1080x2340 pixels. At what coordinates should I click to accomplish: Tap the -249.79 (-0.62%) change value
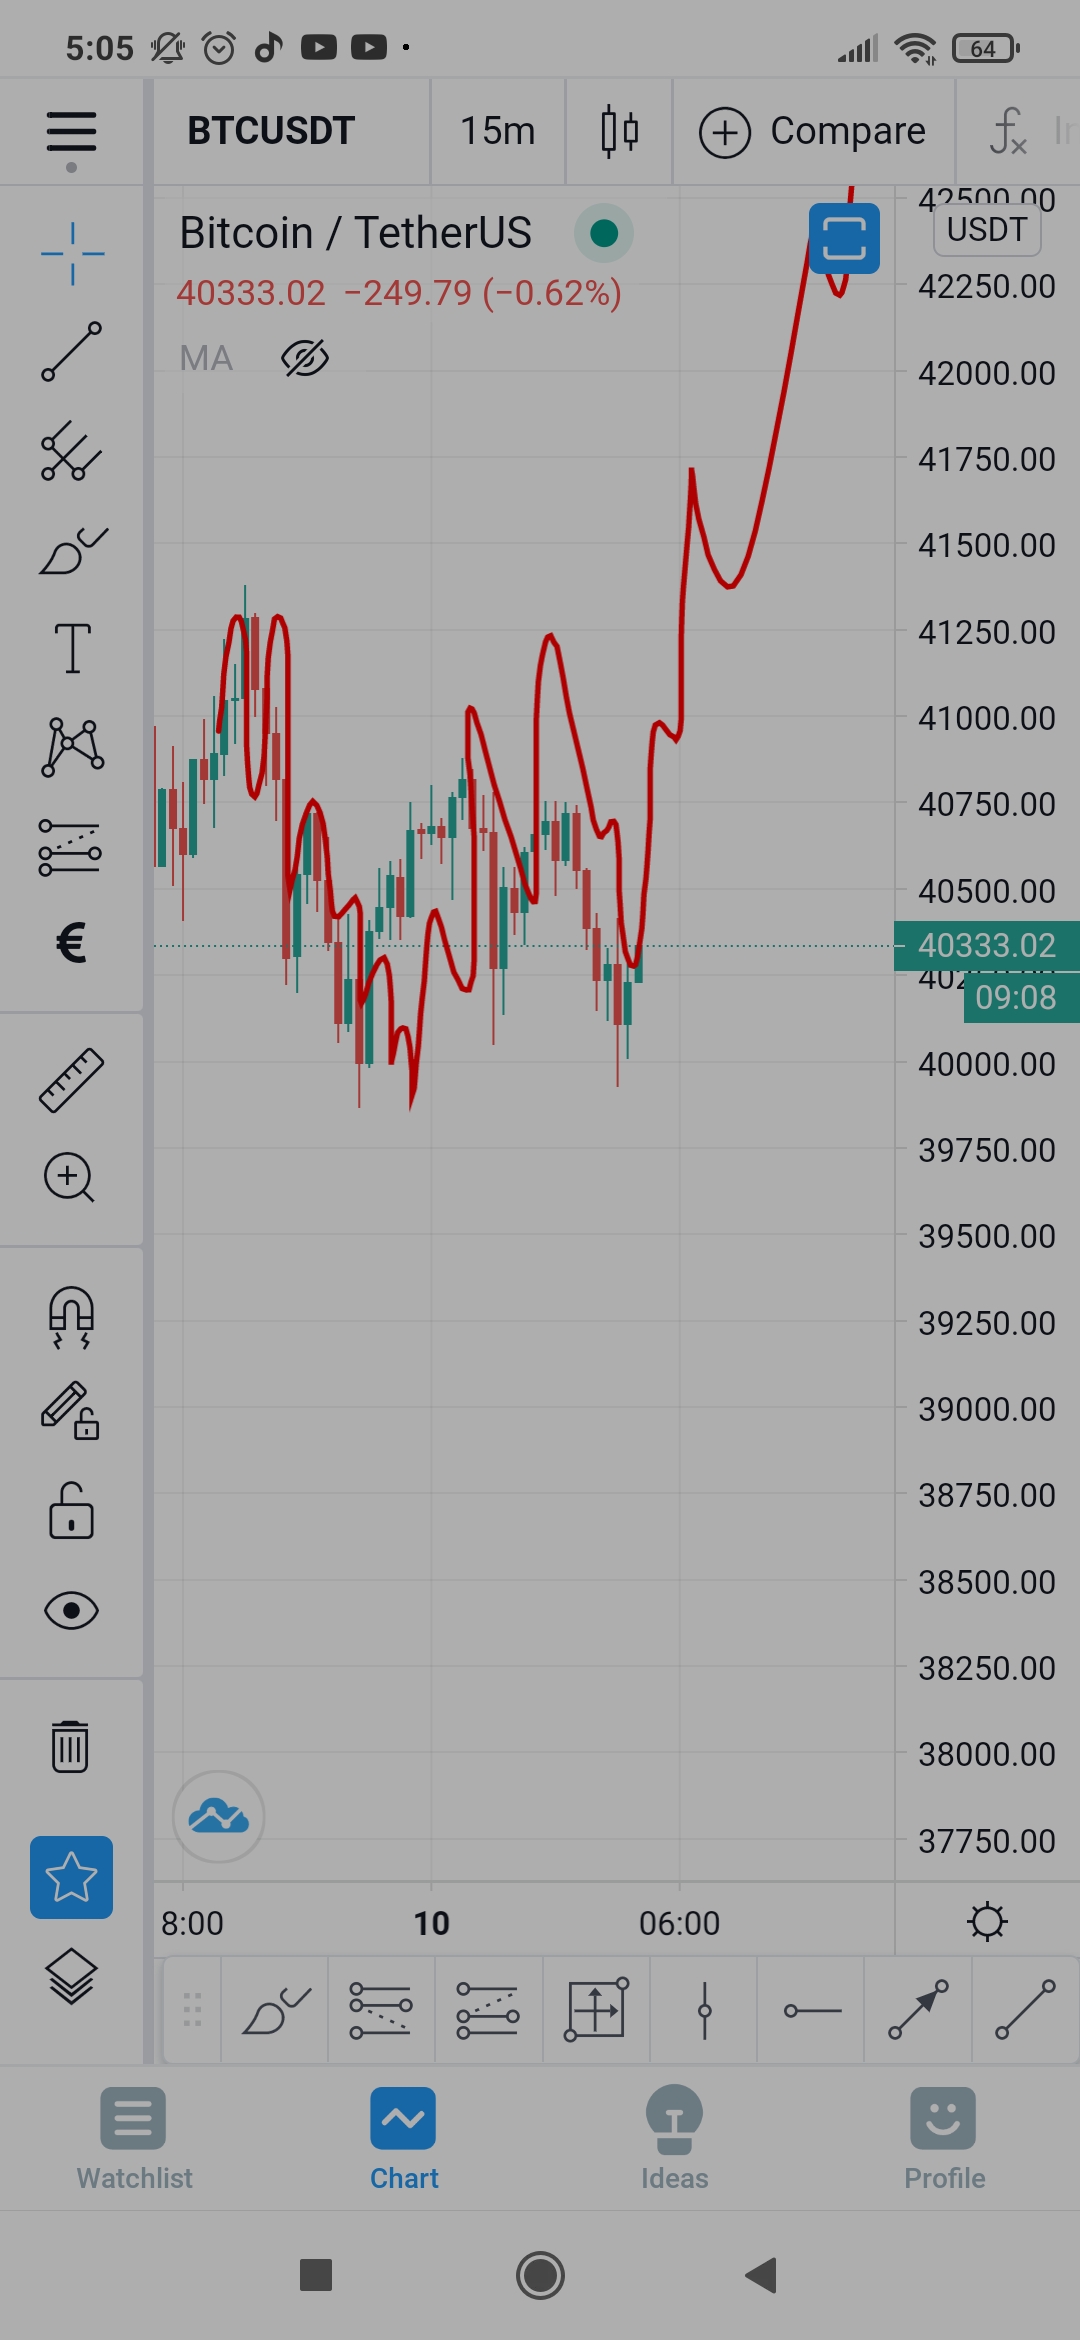point(483,293)
